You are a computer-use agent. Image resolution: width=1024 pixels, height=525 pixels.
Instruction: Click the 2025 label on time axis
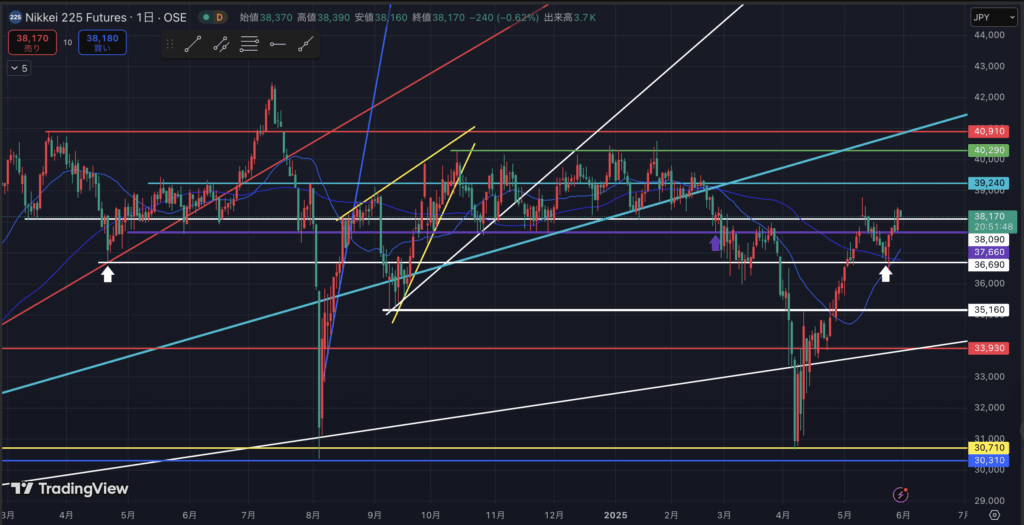pos(616,515)
